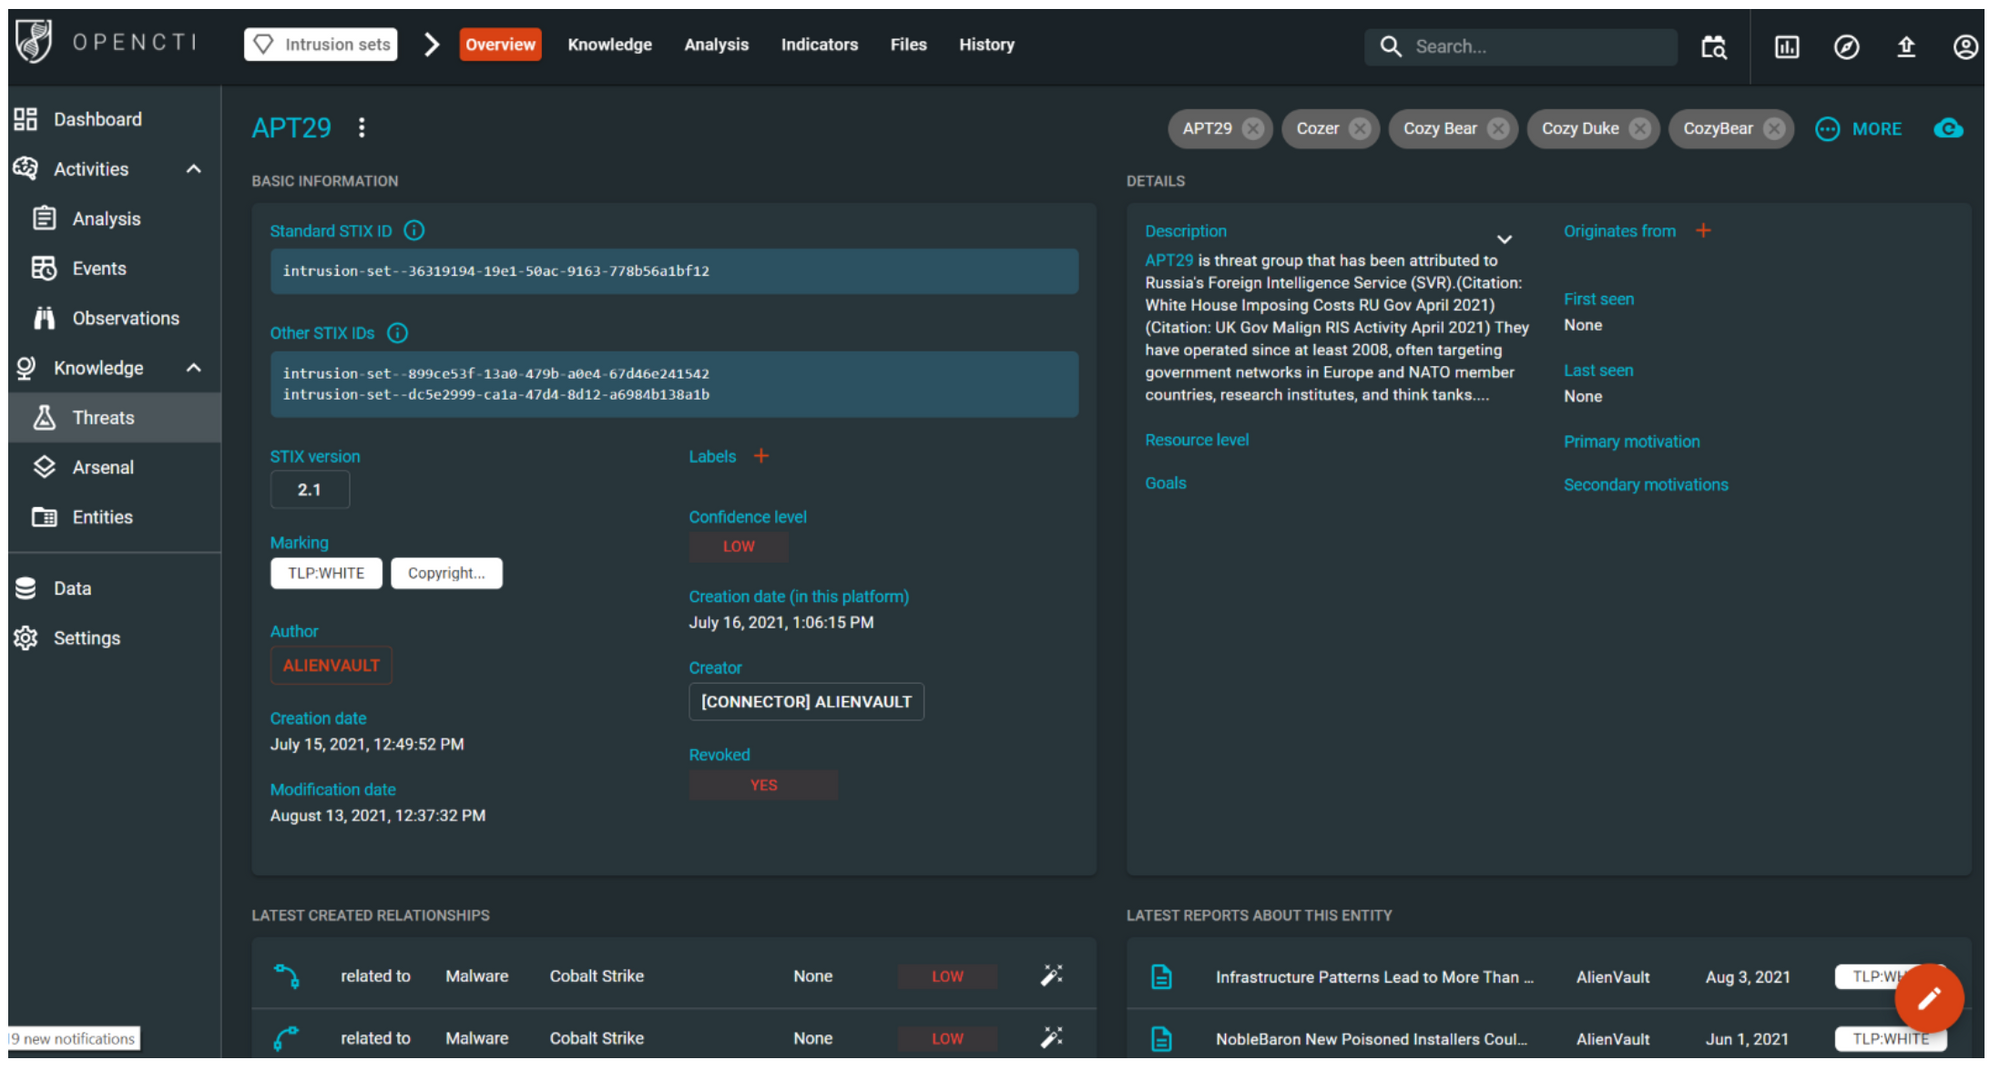This screenshot has width=2000, height=1069.
Task: Switch to the Indicators tab
Action: coord(819,44)
